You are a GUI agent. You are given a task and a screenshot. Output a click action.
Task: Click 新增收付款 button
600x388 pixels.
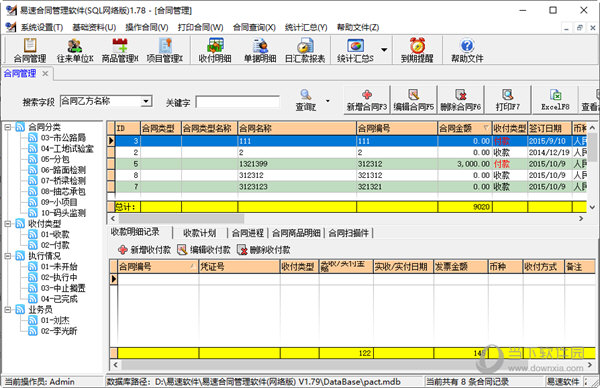click(x=144, y=250)
